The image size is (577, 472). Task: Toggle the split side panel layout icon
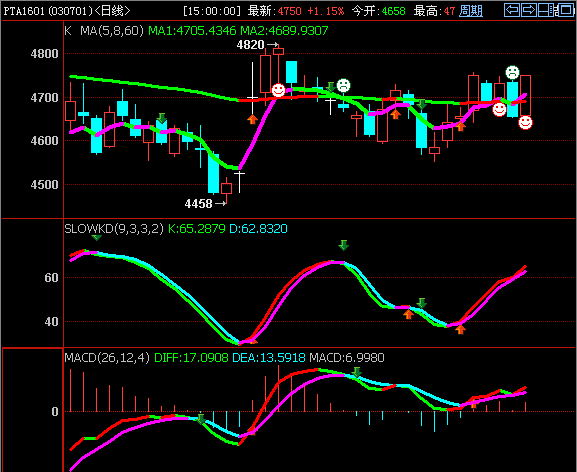point(546,10)
